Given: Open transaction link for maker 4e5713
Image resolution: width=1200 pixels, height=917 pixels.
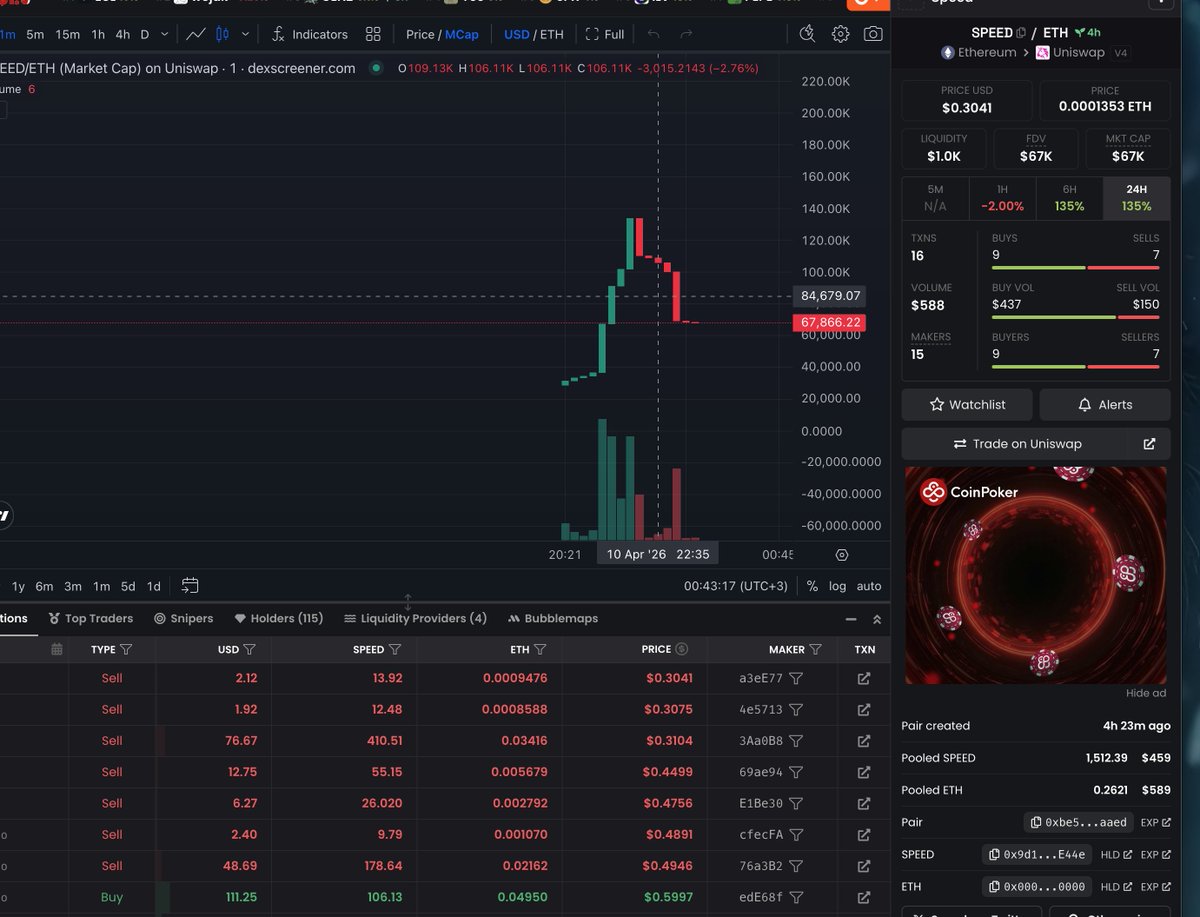Looking at the screenshot, I should pyautogui.click(x=864, y=710).
